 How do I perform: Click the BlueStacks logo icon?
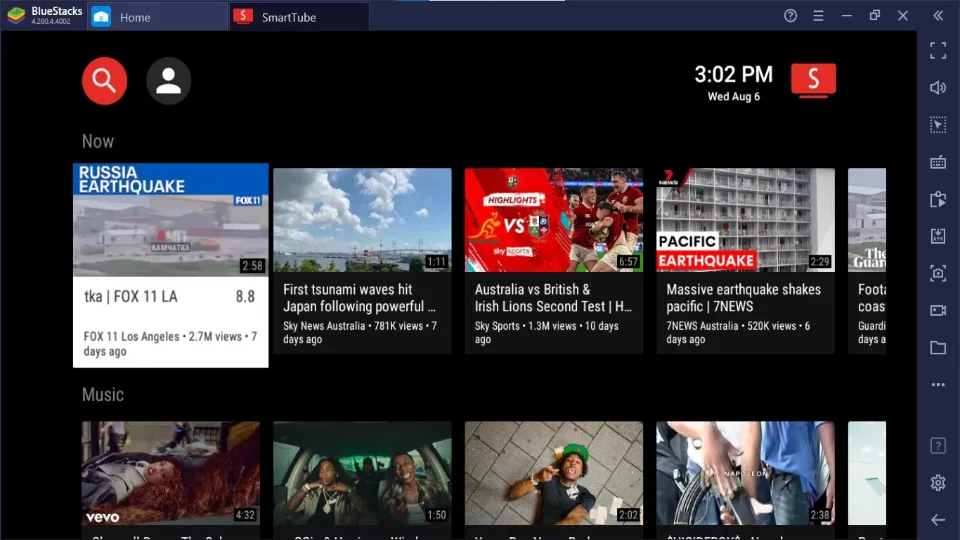coord(17,15)
